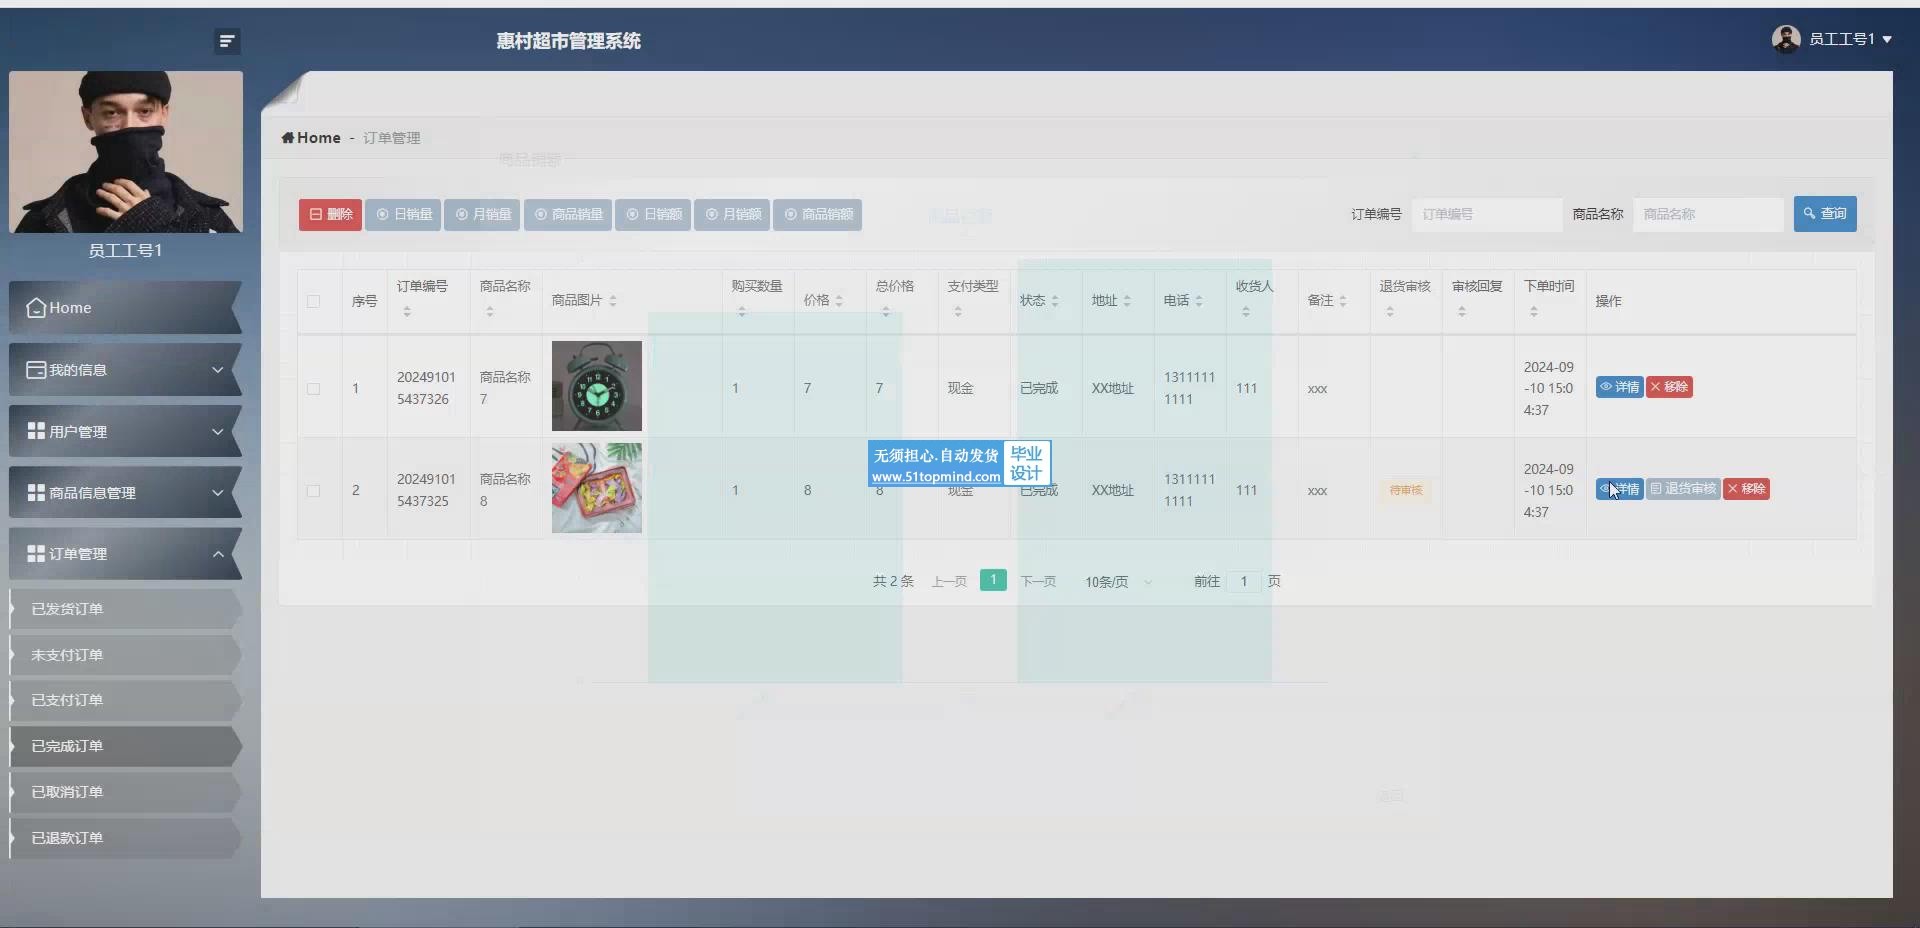Image resolution: width=1920 pixels, height=928 pixels.
Task: Remove order row 1 with 移除
Action: coord(1669,387)
